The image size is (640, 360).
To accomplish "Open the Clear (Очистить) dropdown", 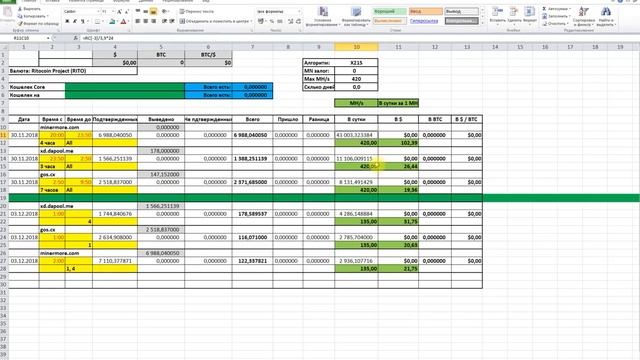I will click(555, 24).
